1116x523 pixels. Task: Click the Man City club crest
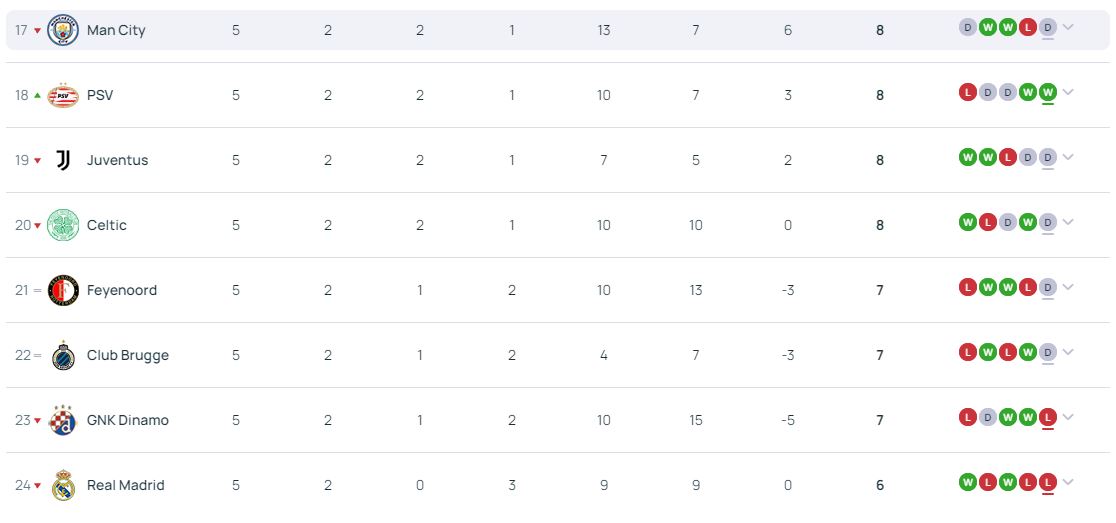point(63,31)
